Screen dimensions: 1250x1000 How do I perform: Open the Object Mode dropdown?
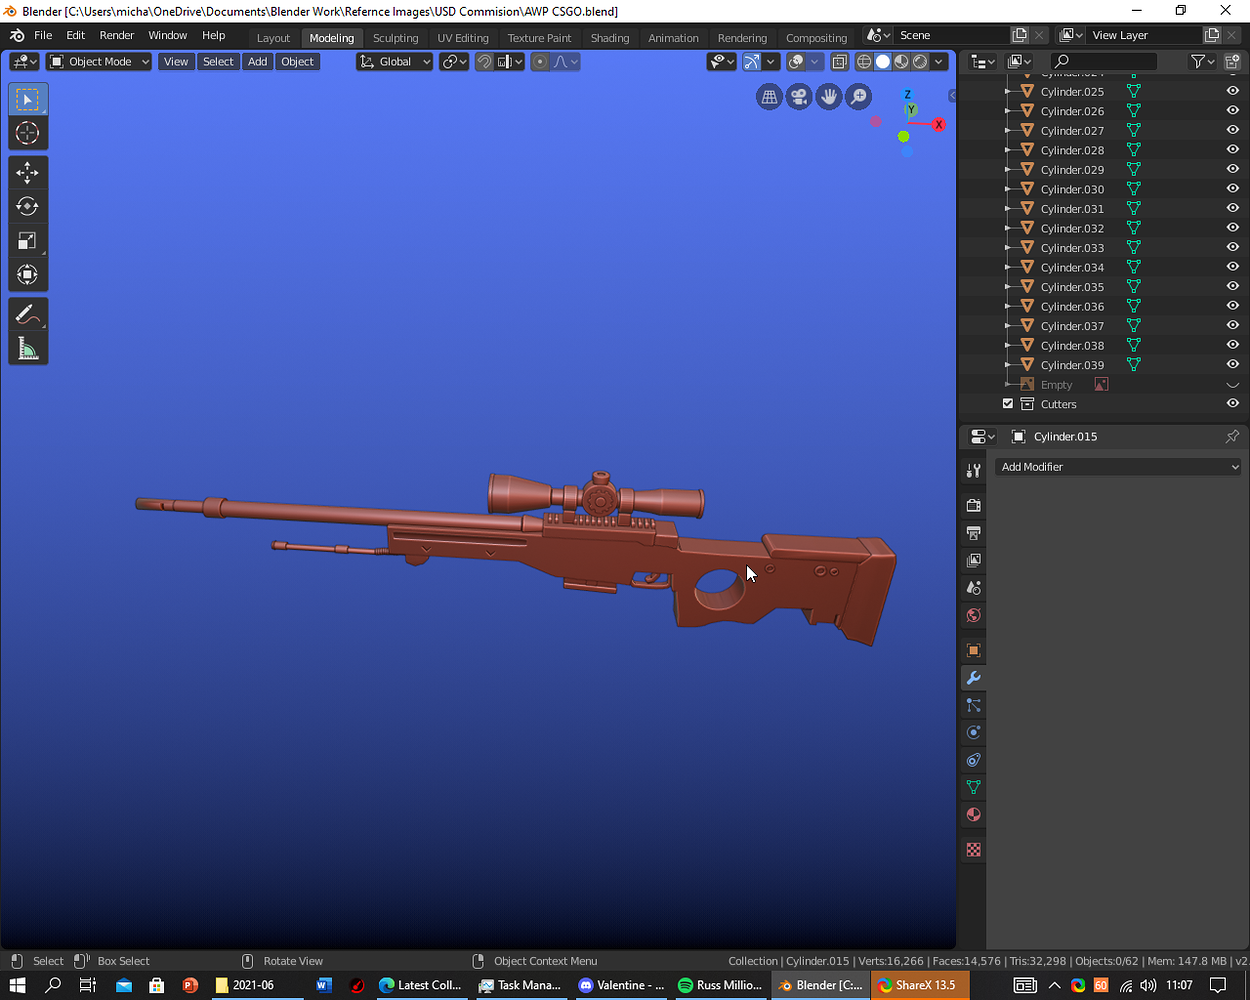(x=97, y=61)
